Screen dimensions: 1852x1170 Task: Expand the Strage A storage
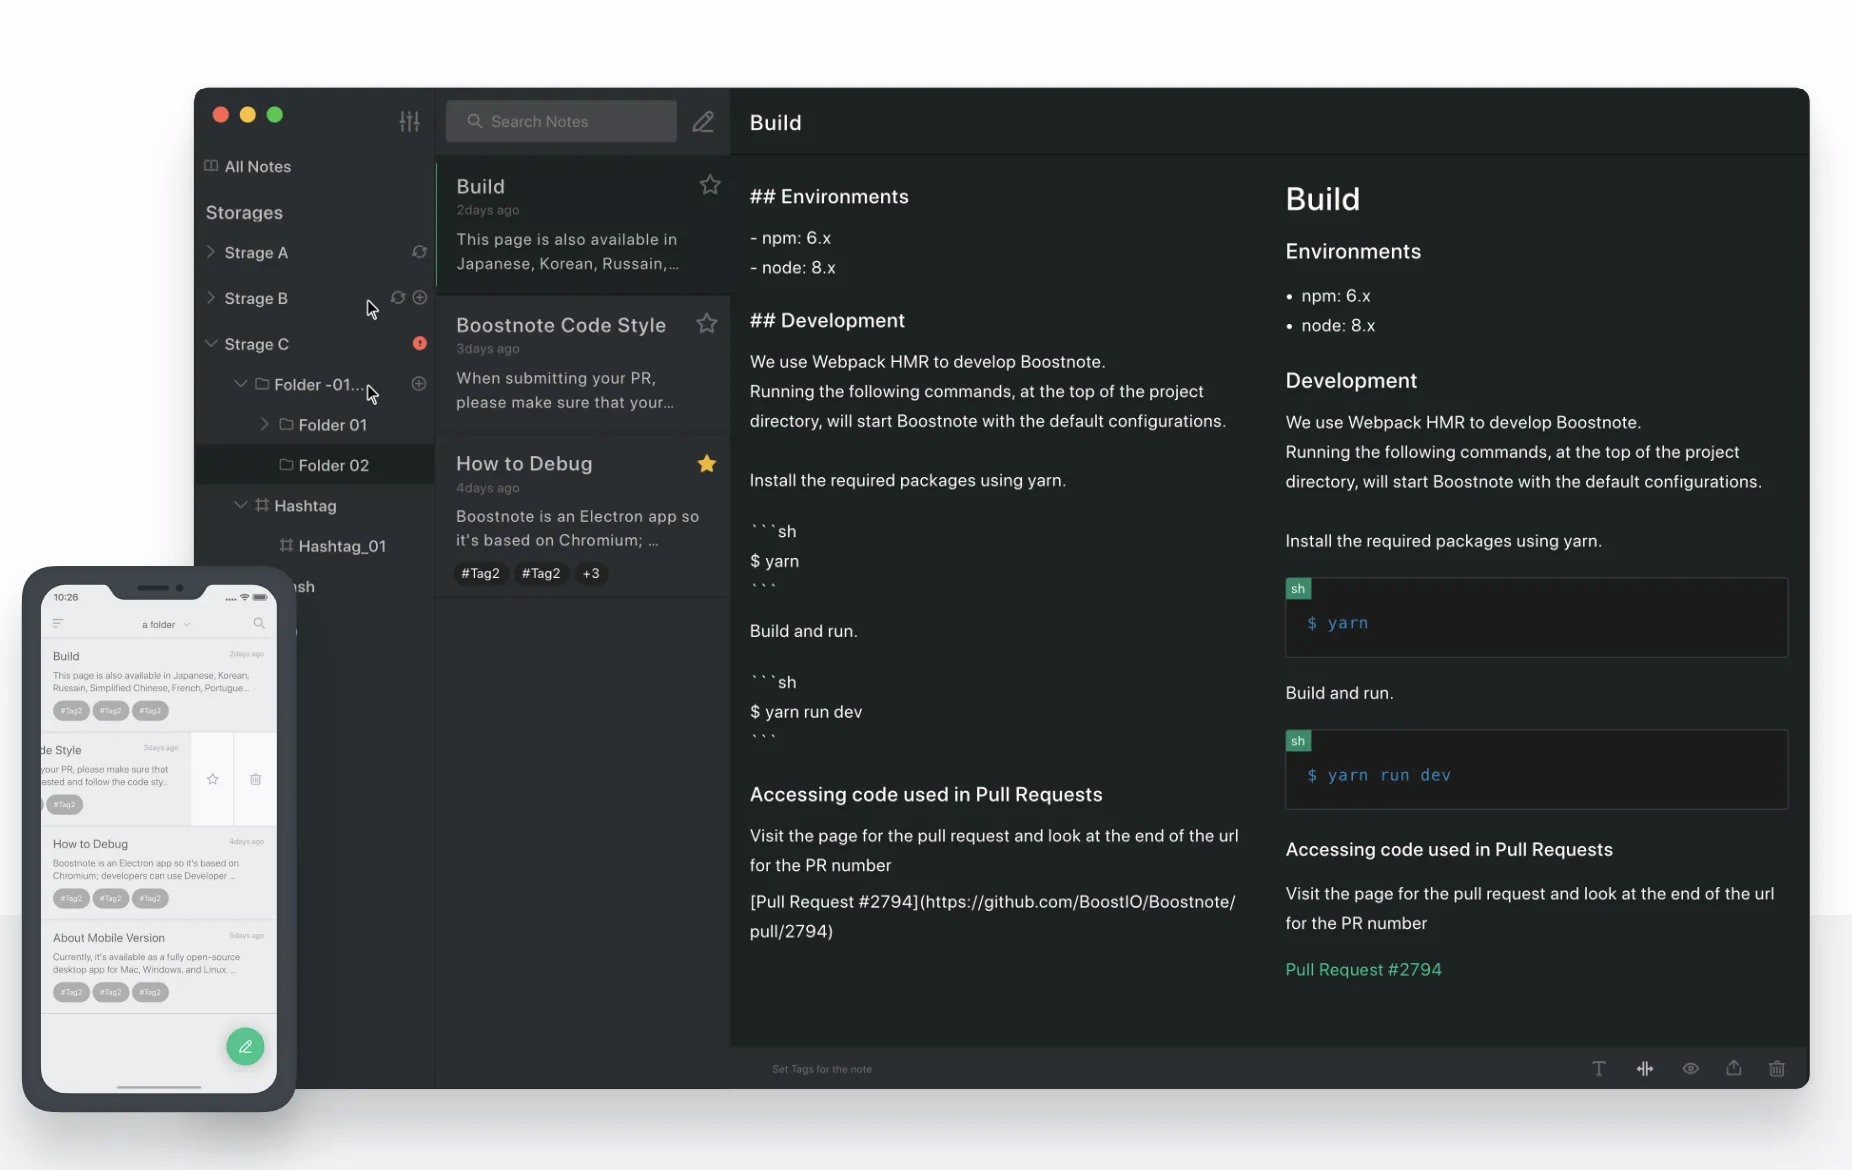click(210, 252)
